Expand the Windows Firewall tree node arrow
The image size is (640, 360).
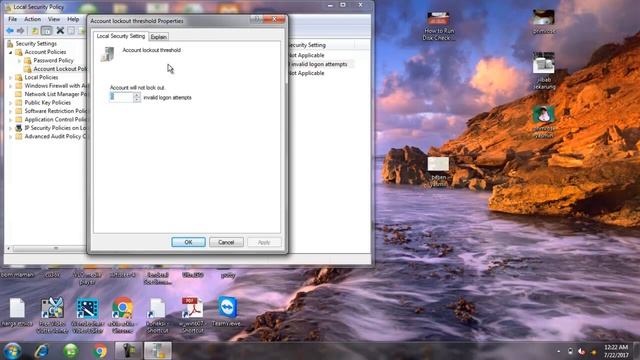[x=11, y=86]
